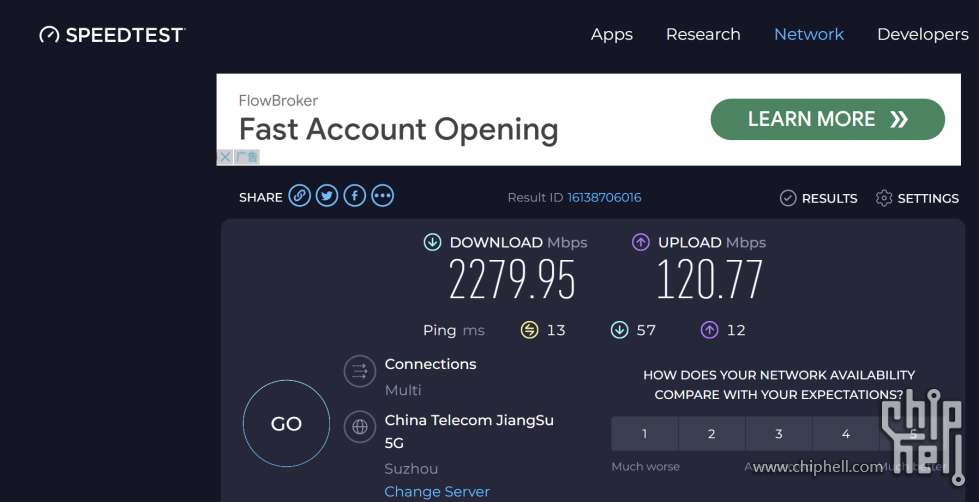Click the Ping ms label
979x502 pixels.
coord(454,330)
